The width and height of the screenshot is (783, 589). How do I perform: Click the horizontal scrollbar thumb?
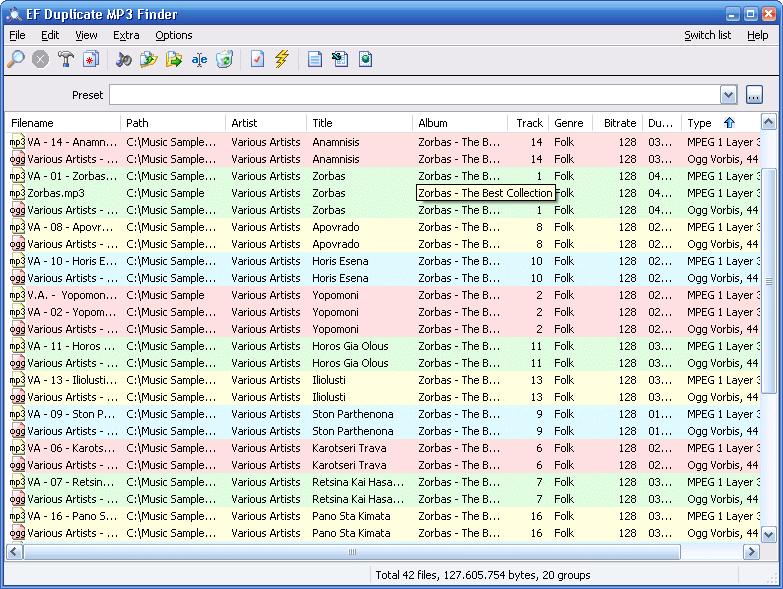coord(352,552)
